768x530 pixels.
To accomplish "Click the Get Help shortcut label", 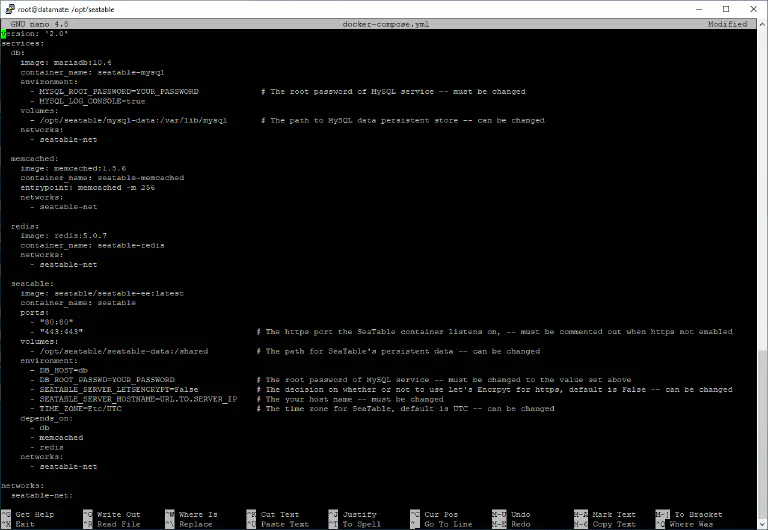I will [35, 514].
